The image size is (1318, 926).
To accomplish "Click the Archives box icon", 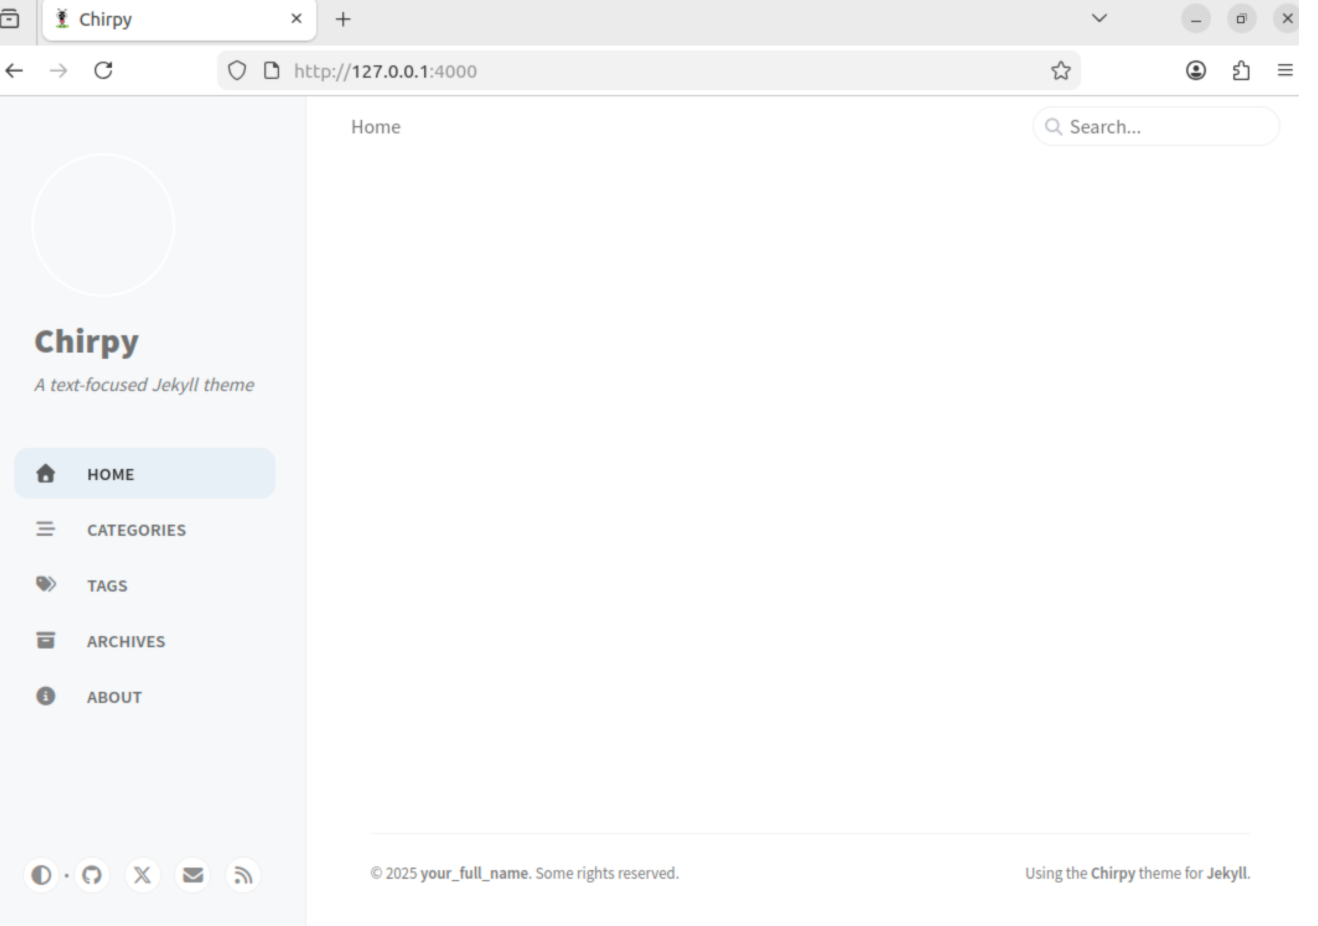I will point(46,640).
